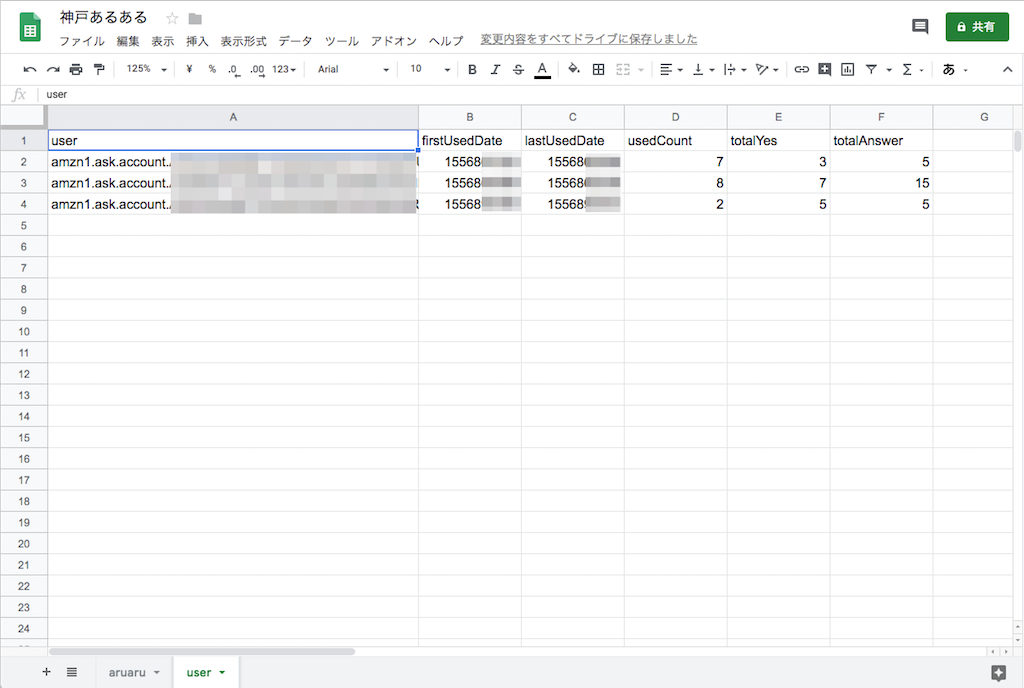Open the Arial font dropdown
The image size is (1024, 688).
click(353, 69)
